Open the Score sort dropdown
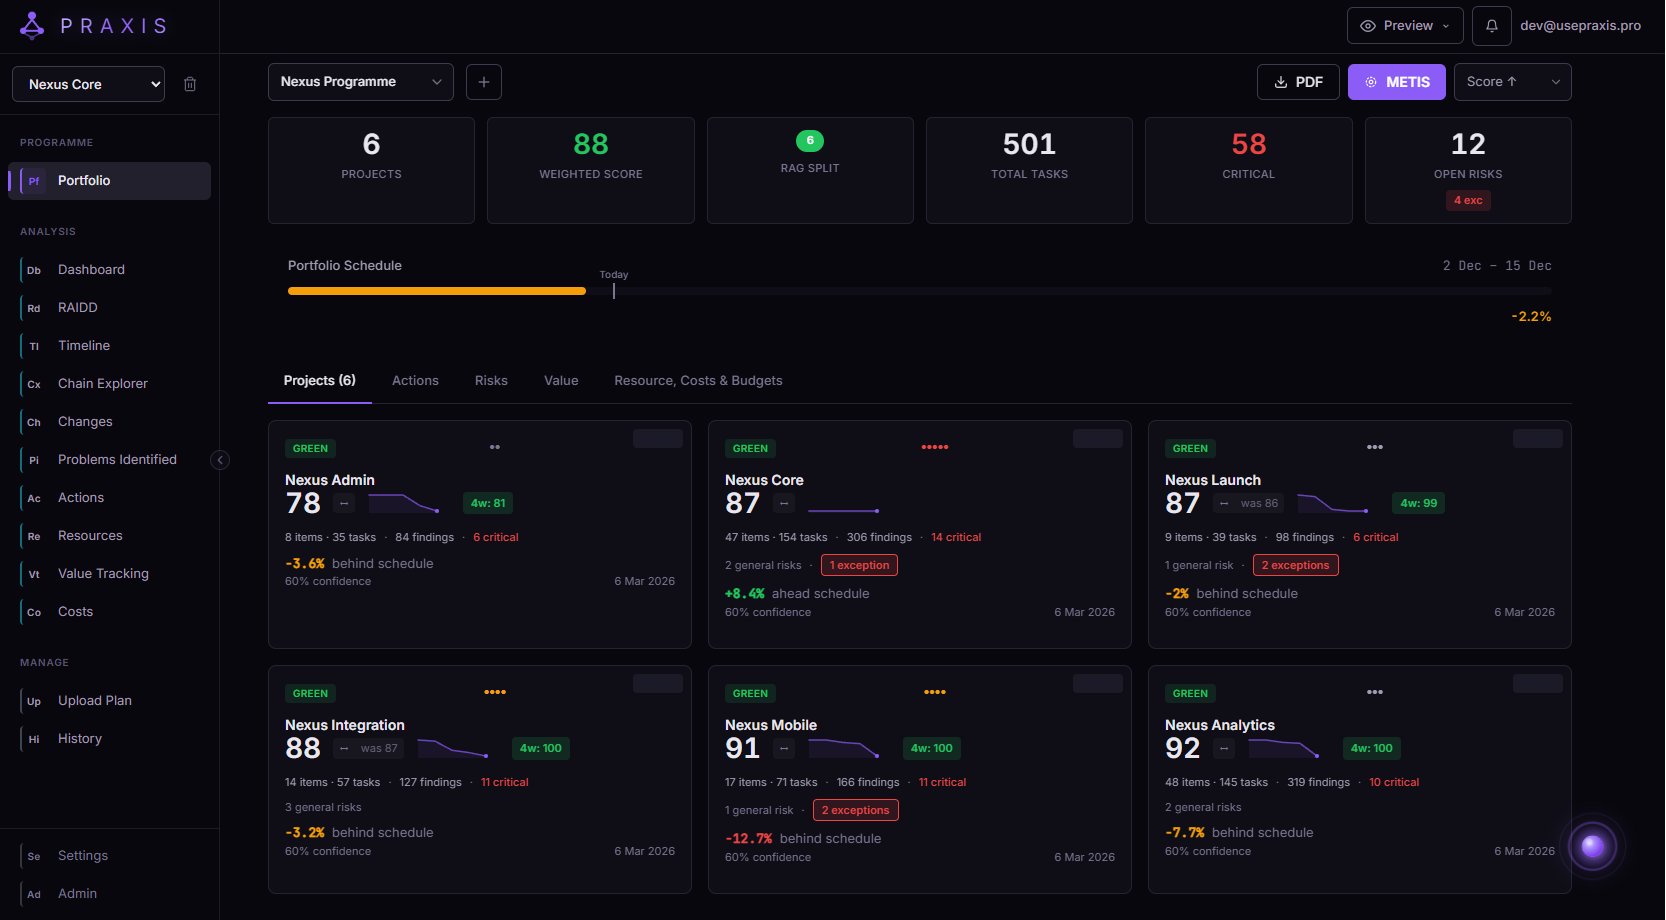This screenshot has height=920, width=1666. click(1512, 82)
